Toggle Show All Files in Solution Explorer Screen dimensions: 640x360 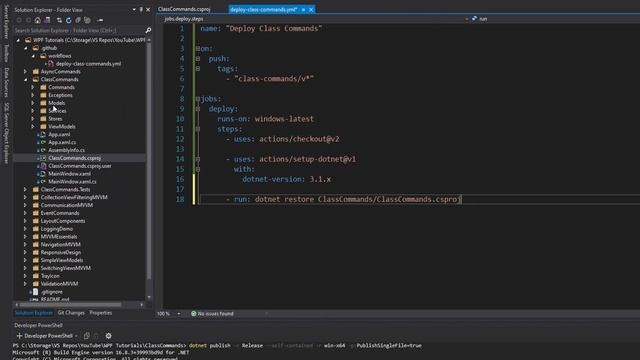point(87,20)
